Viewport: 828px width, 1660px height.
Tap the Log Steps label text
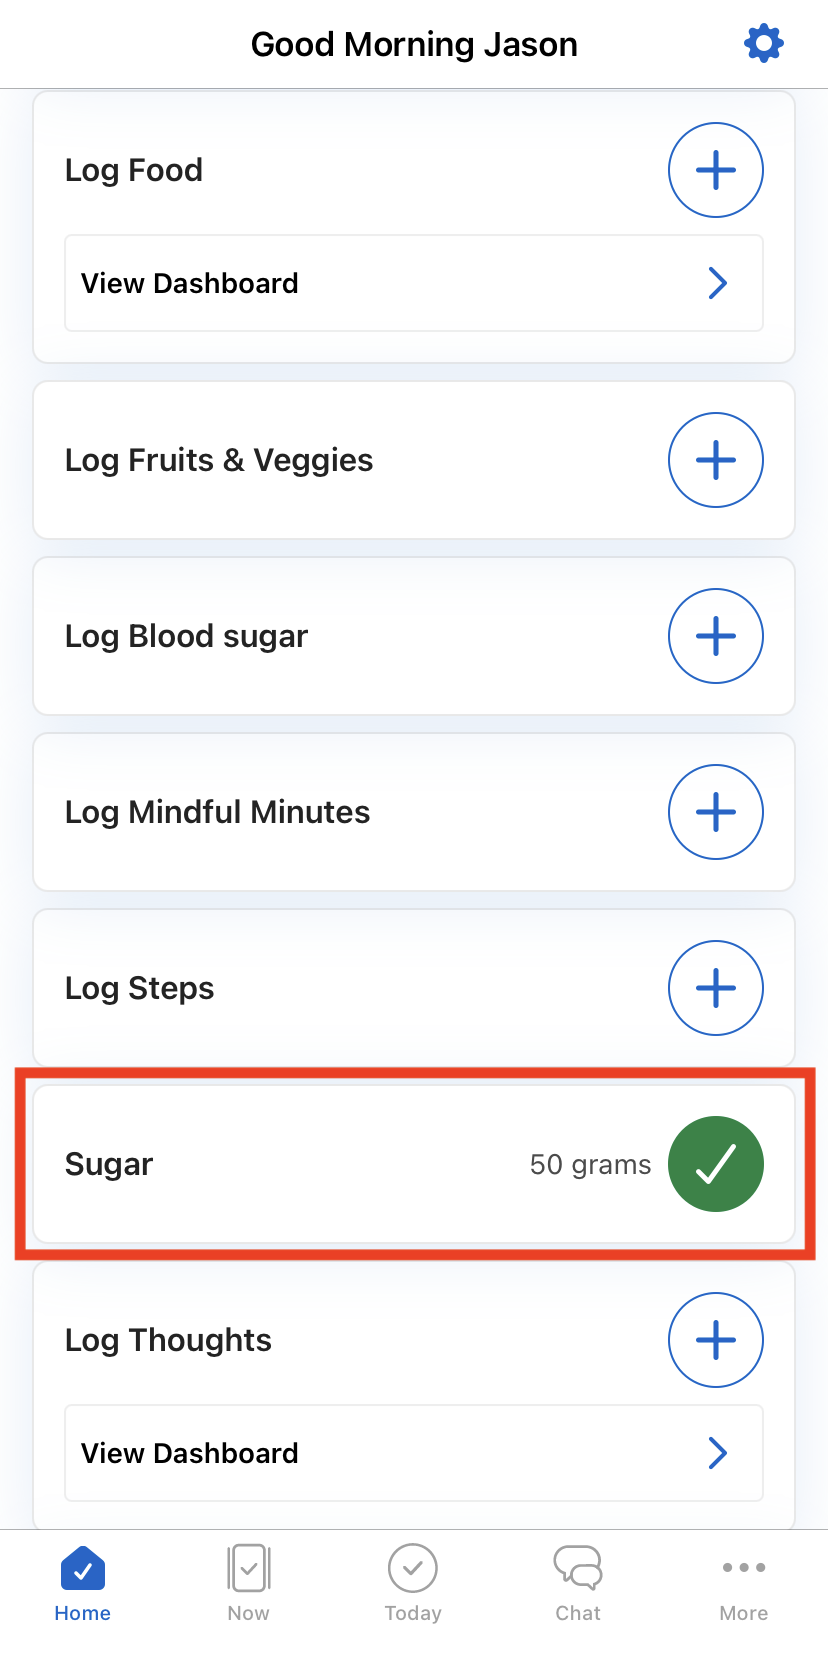[140, 989]
